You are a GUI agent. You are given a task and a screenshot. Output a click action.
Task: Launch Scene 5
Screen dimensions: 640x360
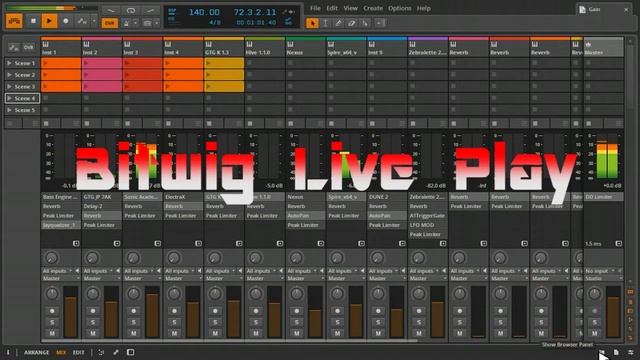pos(9,110)
